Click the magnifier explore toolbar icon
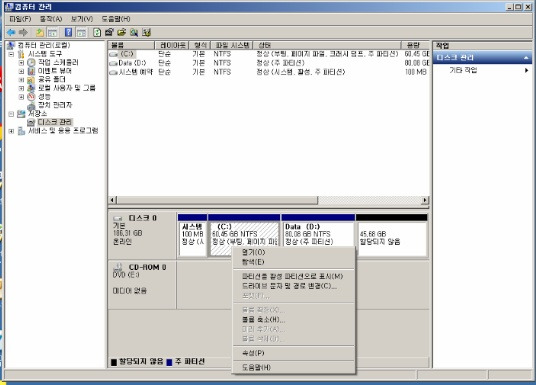 (134, 32)
